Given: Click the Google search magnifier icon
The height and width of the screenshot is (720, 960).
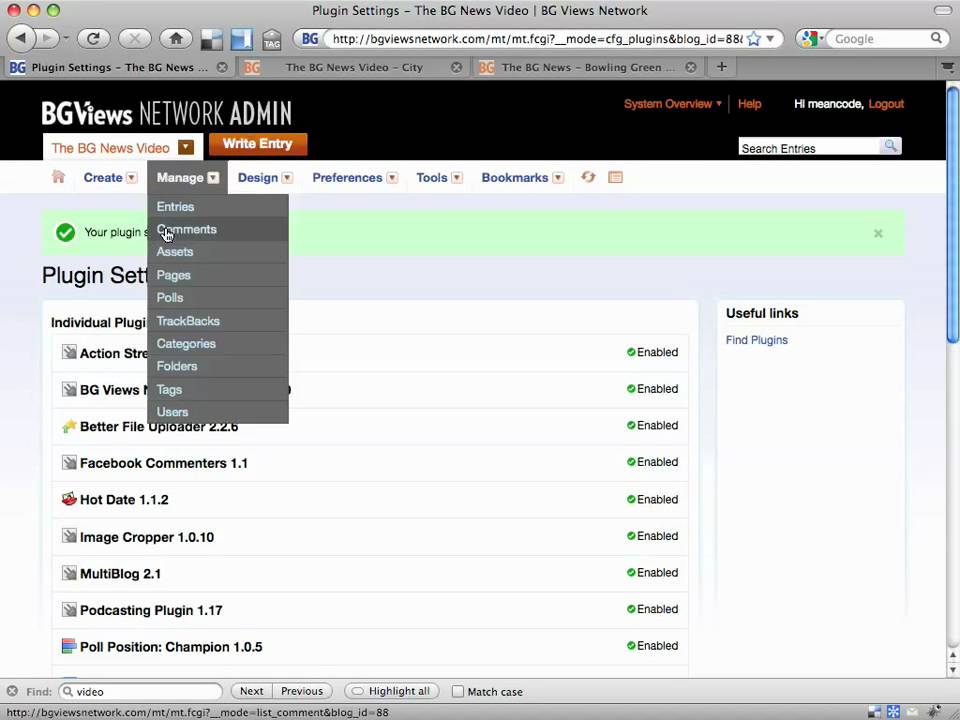Looking at the screenshot, I should (x=936, y=38).
